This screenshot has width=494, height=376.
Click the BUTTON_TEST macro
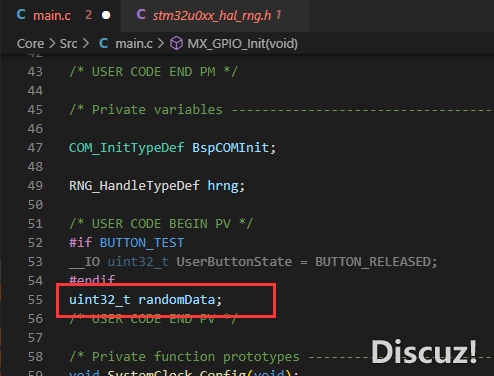pyautogui.click(x=142, y=243)
